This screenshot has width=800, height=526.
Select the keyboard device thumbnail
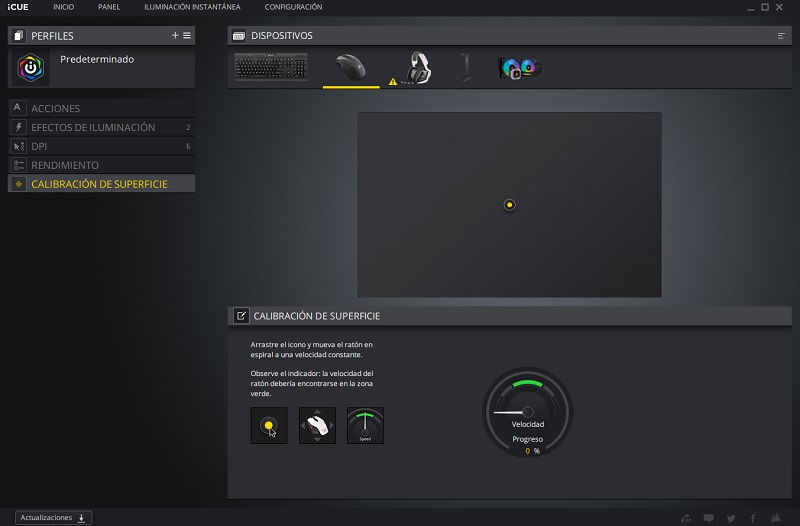[x=271, y=67]
